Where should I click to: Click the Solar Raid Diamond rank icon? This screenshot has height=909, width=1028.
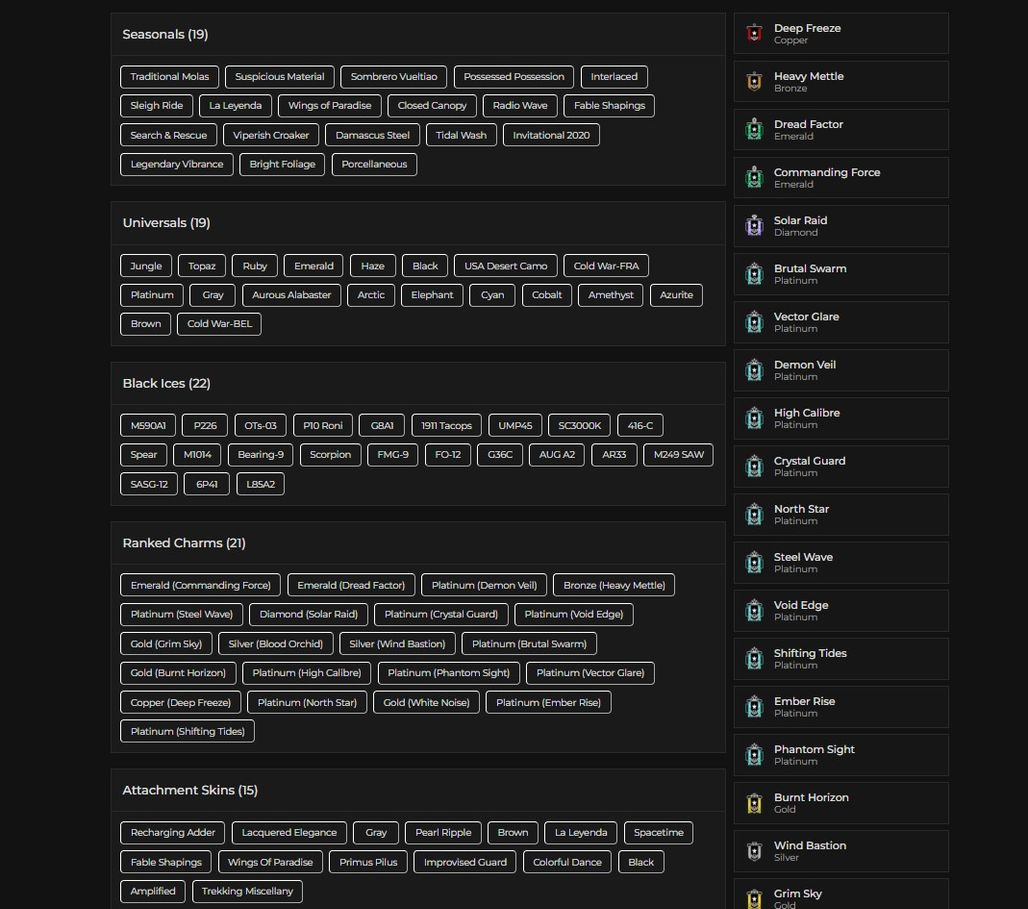tap(754, 226)
